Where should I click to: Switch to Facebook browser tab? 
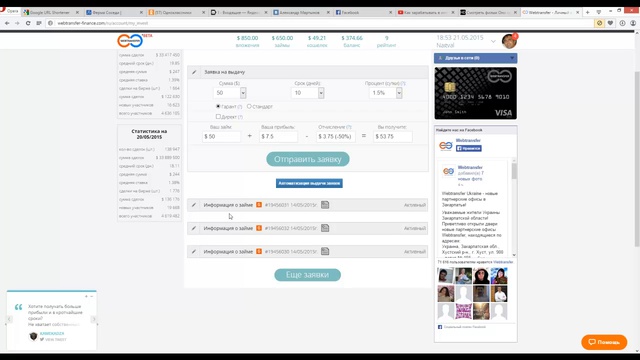point(362,13)
